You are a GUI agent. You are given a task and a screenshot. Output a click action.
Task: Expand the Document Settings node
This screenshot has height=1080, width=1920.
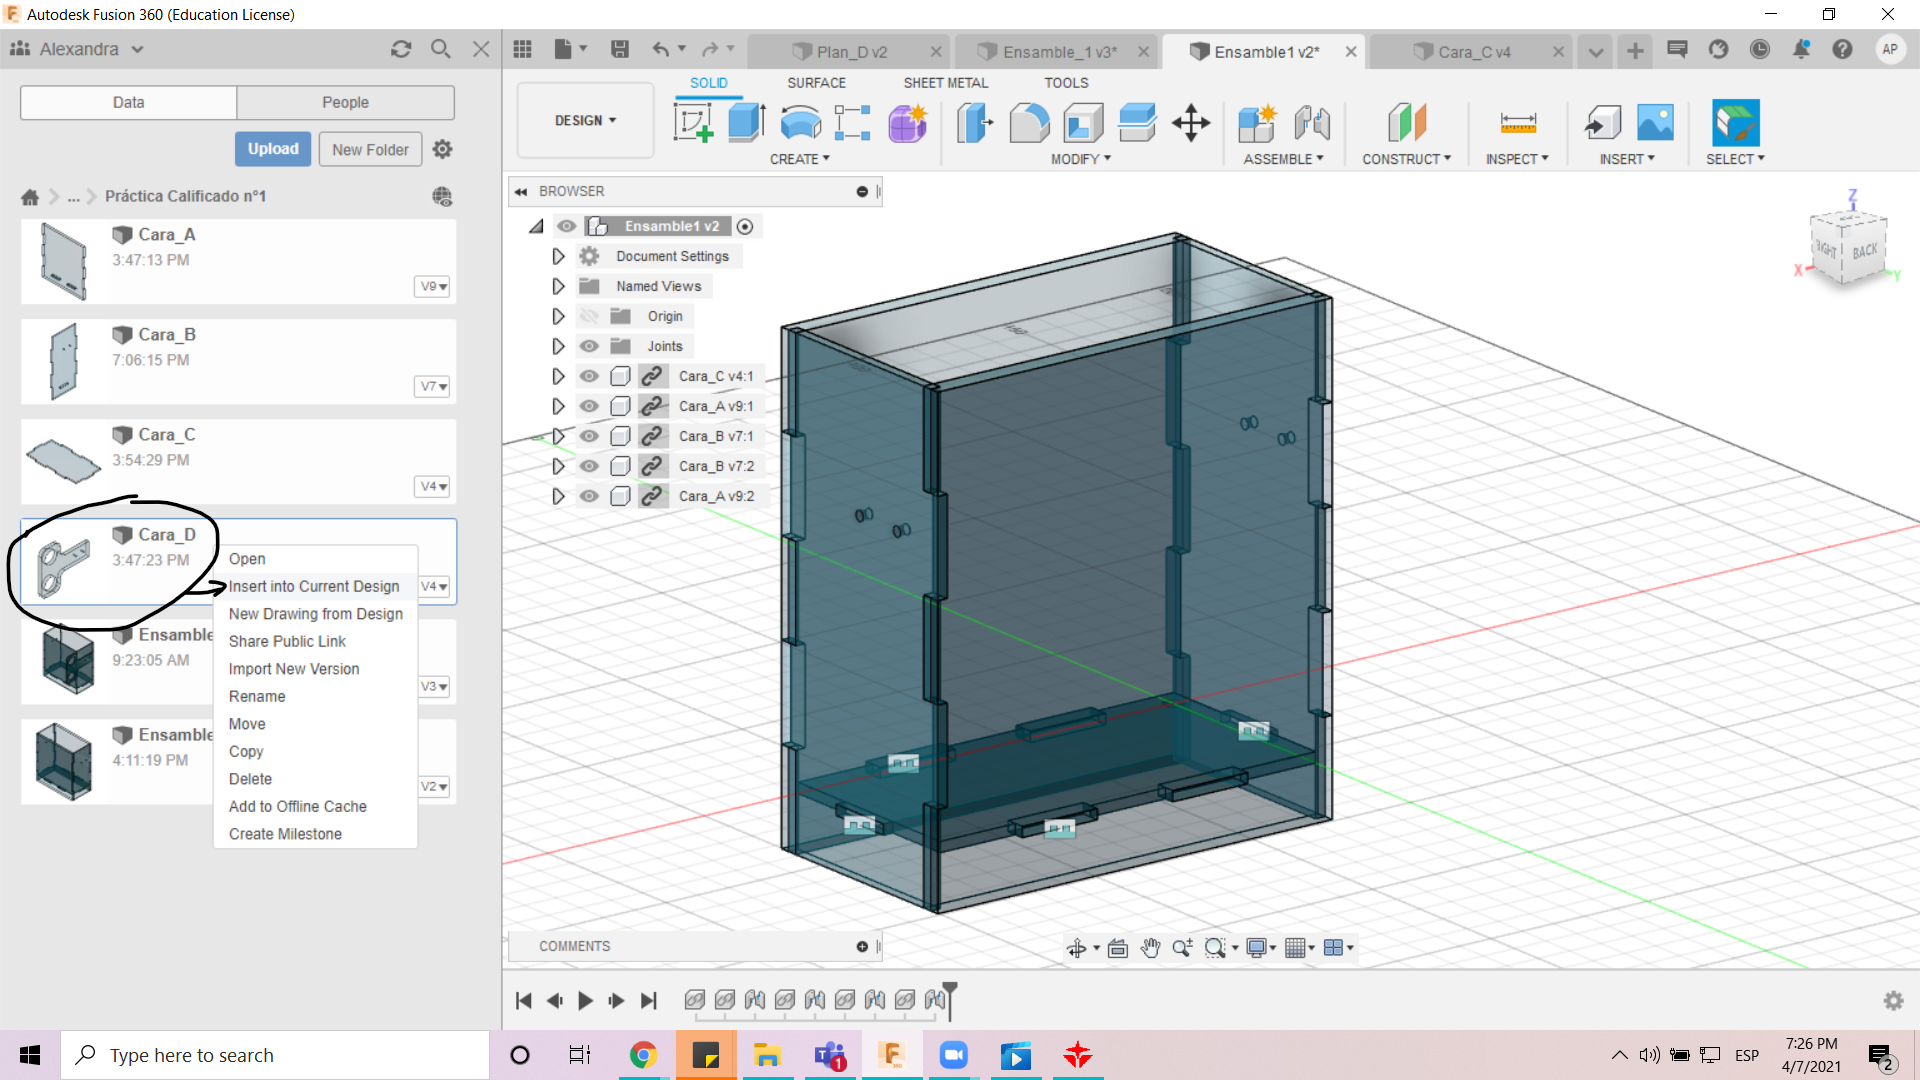pyautogui.click(x=558, y=256)
